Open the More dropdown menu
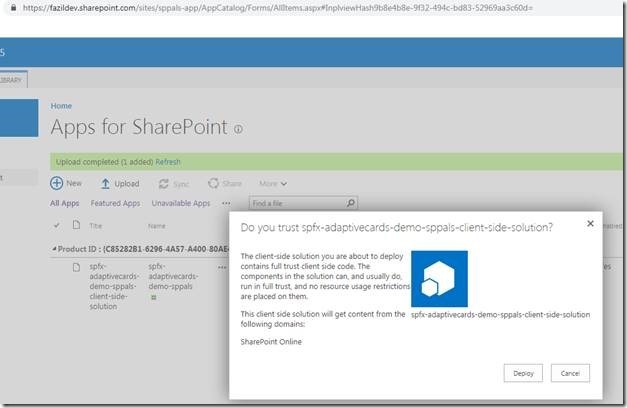The width and height of the screenshot is (627, 408). pos(272,183)
